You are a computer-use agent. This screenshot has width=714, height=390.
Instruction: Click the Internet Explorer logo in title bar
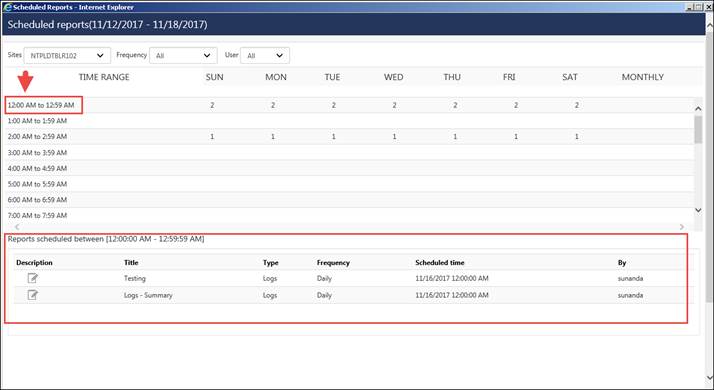coord(7,7)
